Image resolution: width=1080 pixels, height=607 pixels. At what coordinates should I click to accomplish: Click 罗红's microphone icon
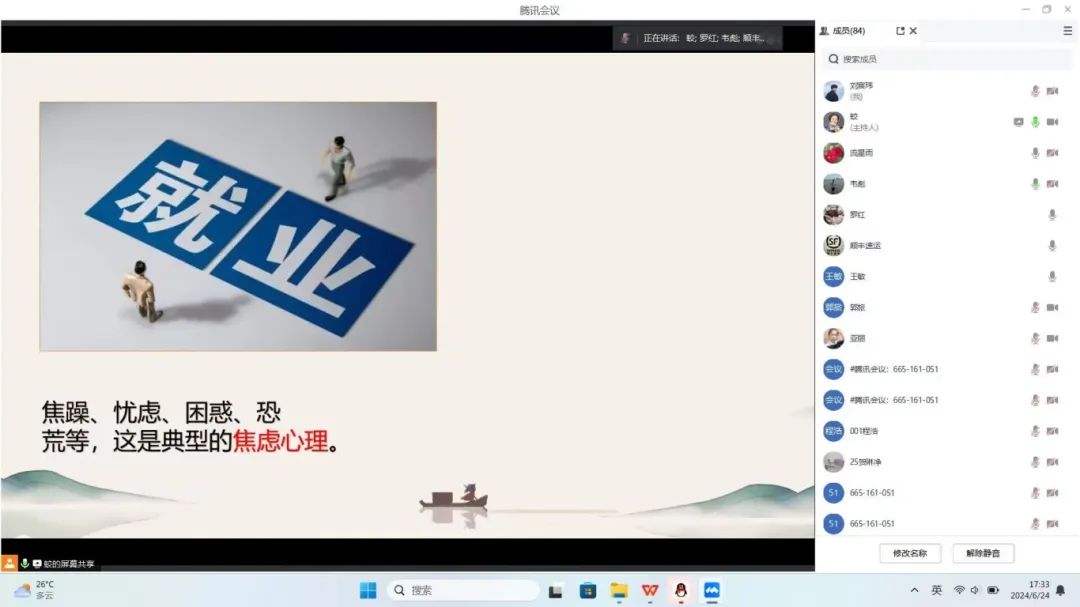(1052, 215)
